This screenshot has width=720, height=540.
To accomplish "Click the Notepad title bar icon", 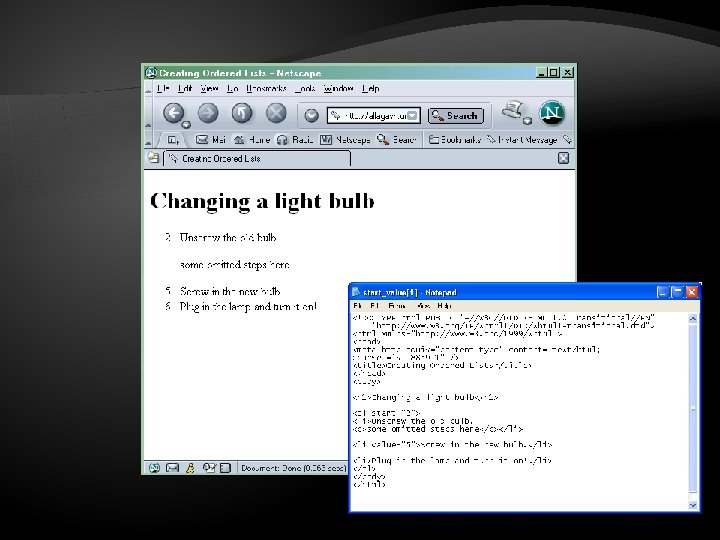I will (x=356, y=292).
